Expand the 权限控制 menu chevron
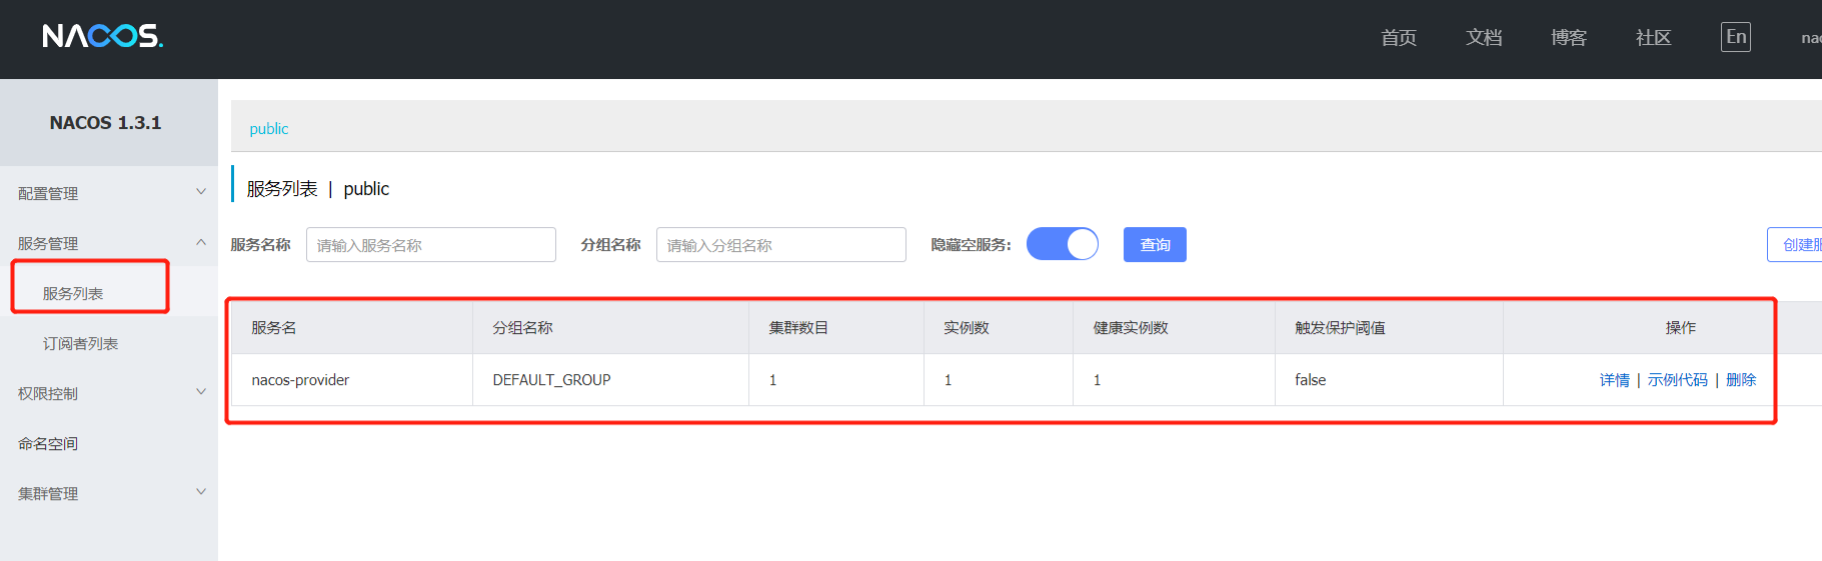The height and width of the screenshot is (561, 1822). pos(201,392)
